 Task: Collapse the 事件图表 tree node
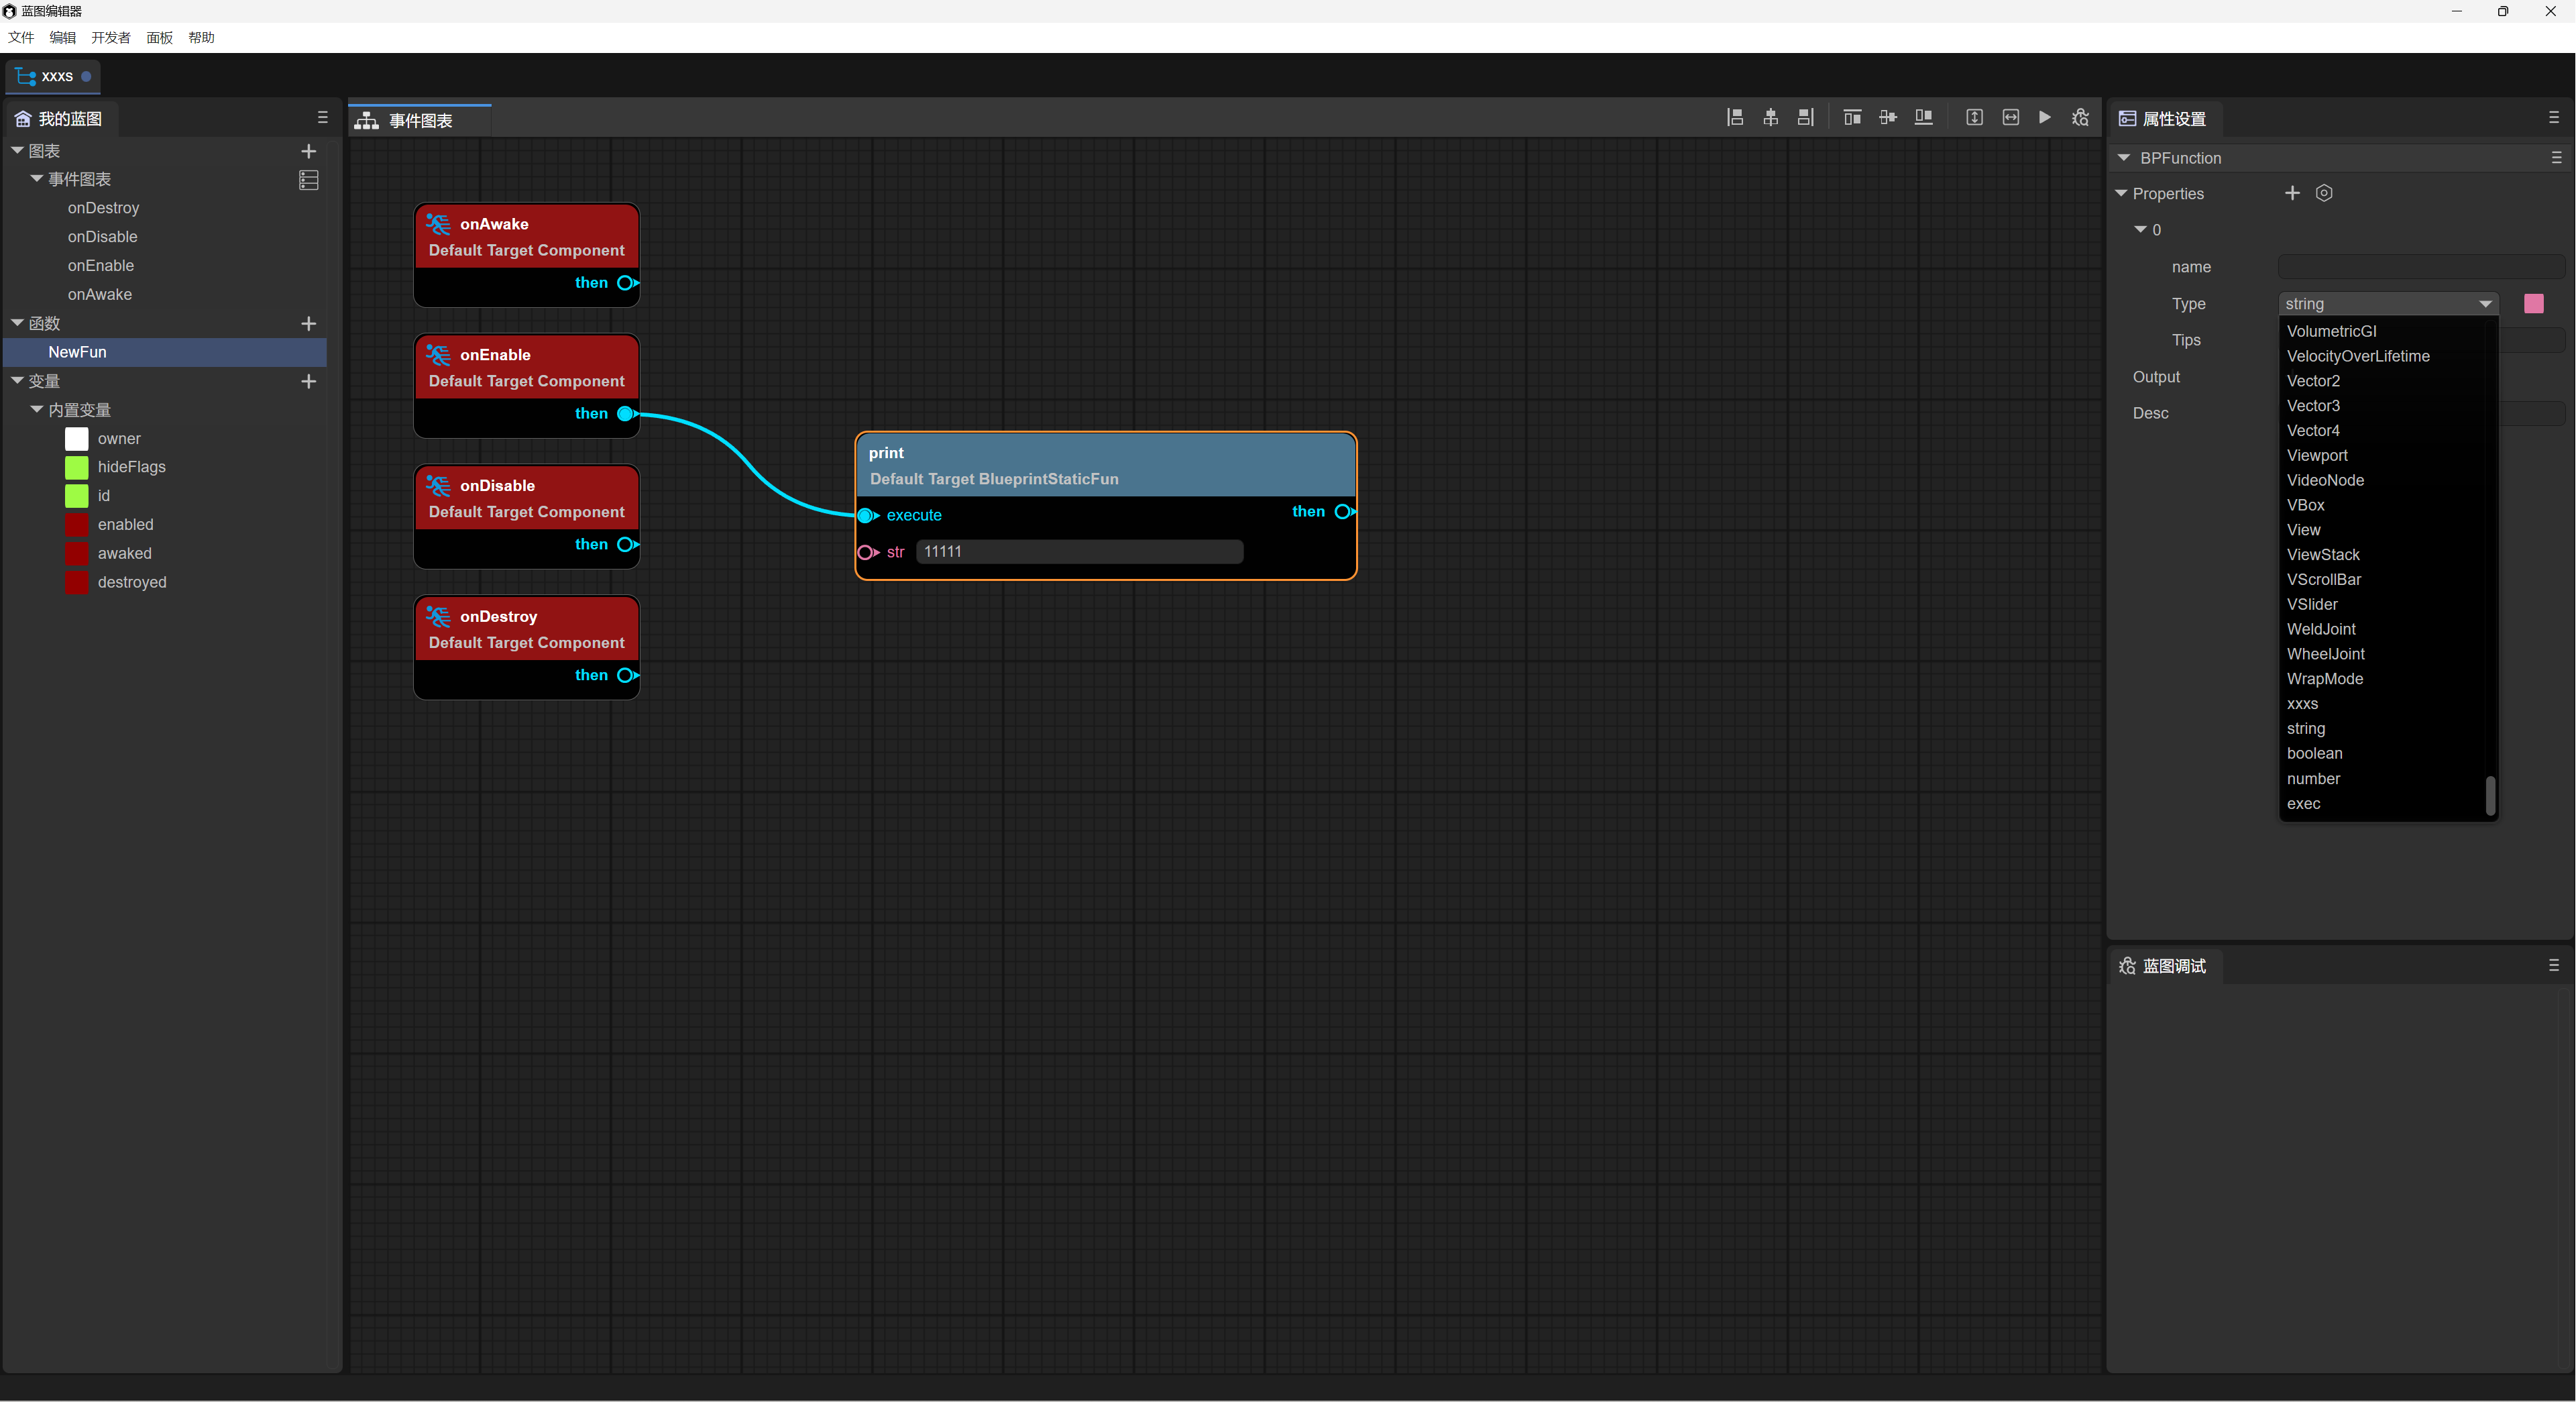(37, 179)
